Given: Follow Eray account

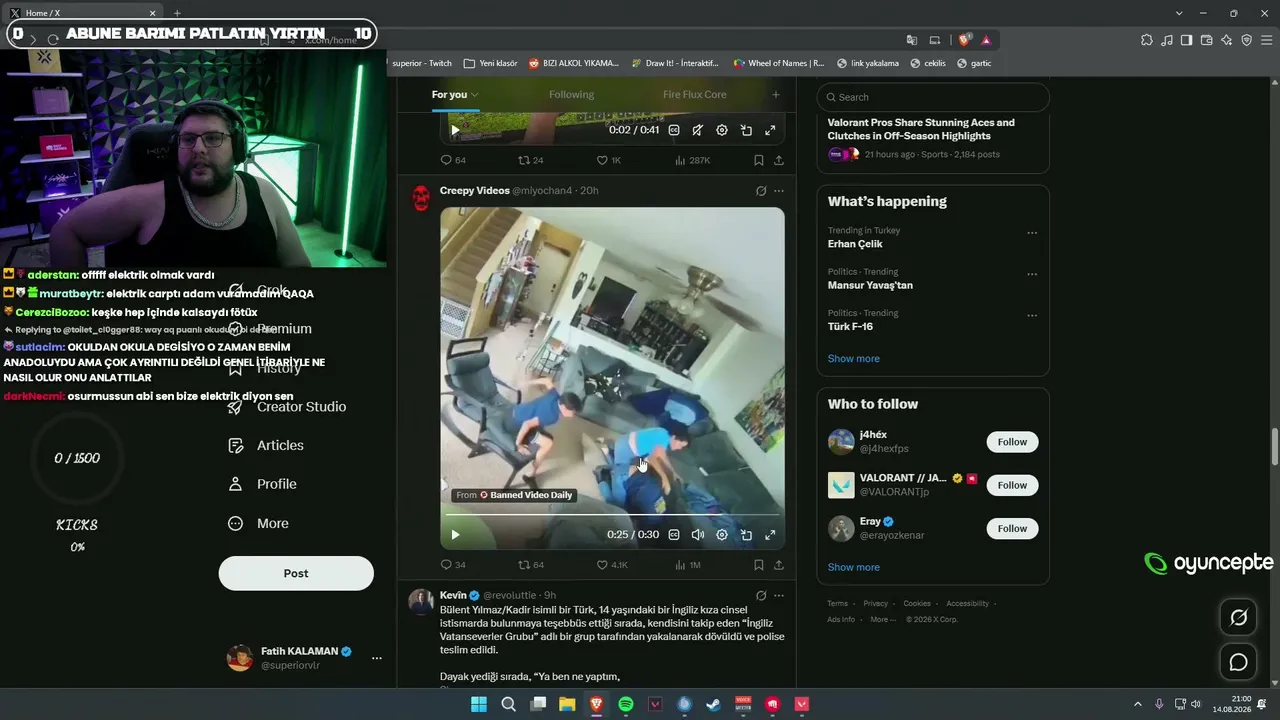Looking at the screenshot, I should 1012,528.
